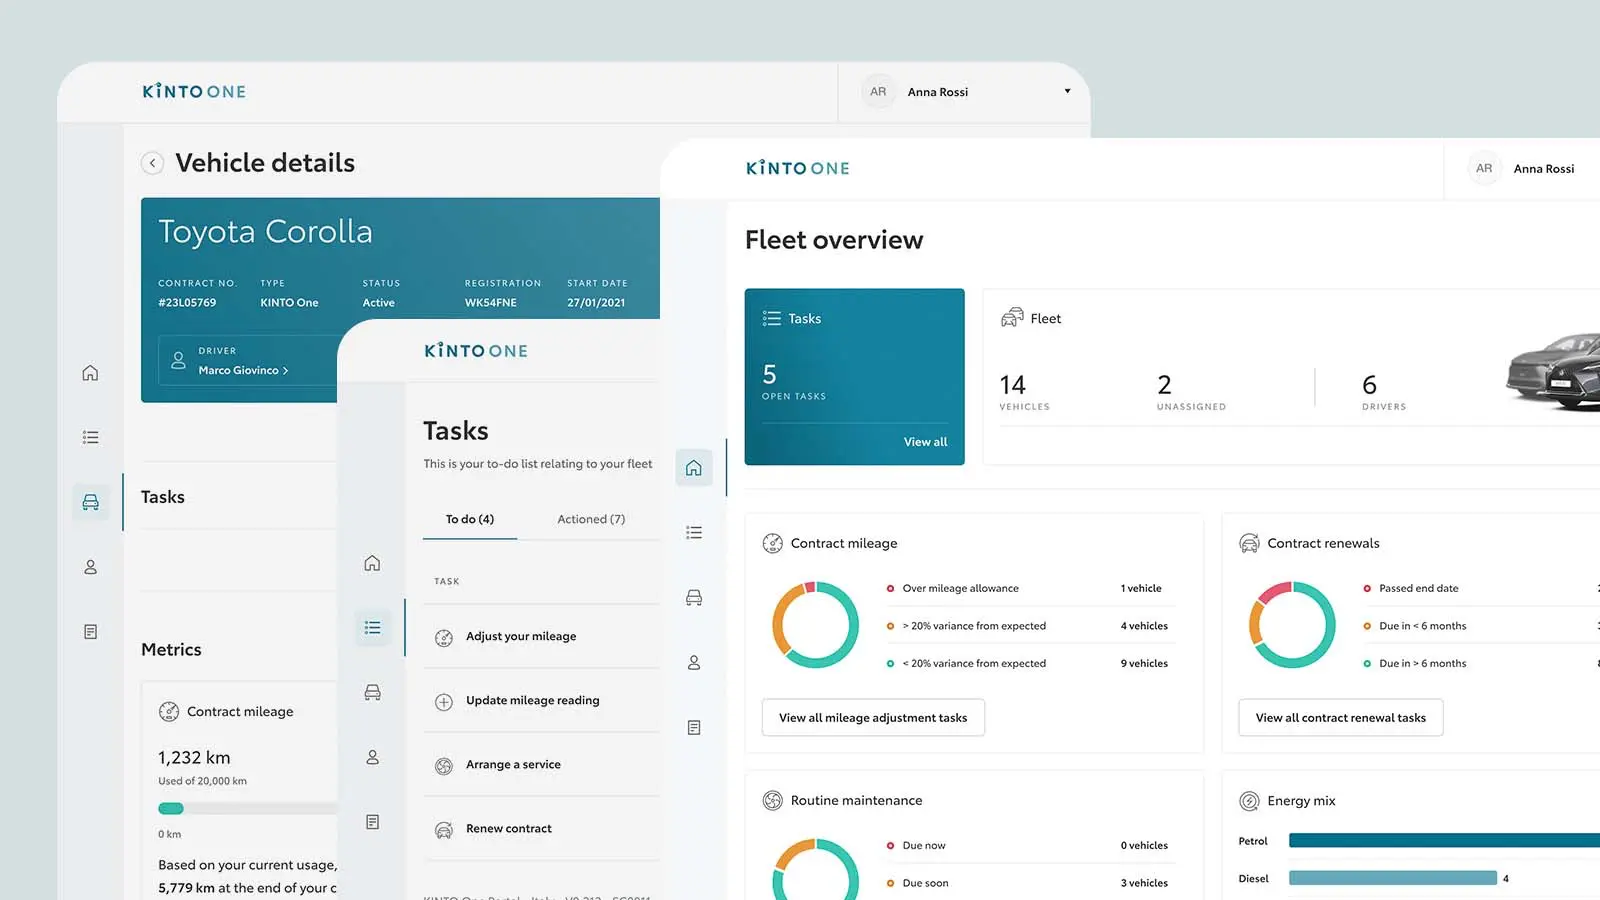Open drivers icon in Fleet overview sidebar
The image size is (1600, 900).
[694, 662]
